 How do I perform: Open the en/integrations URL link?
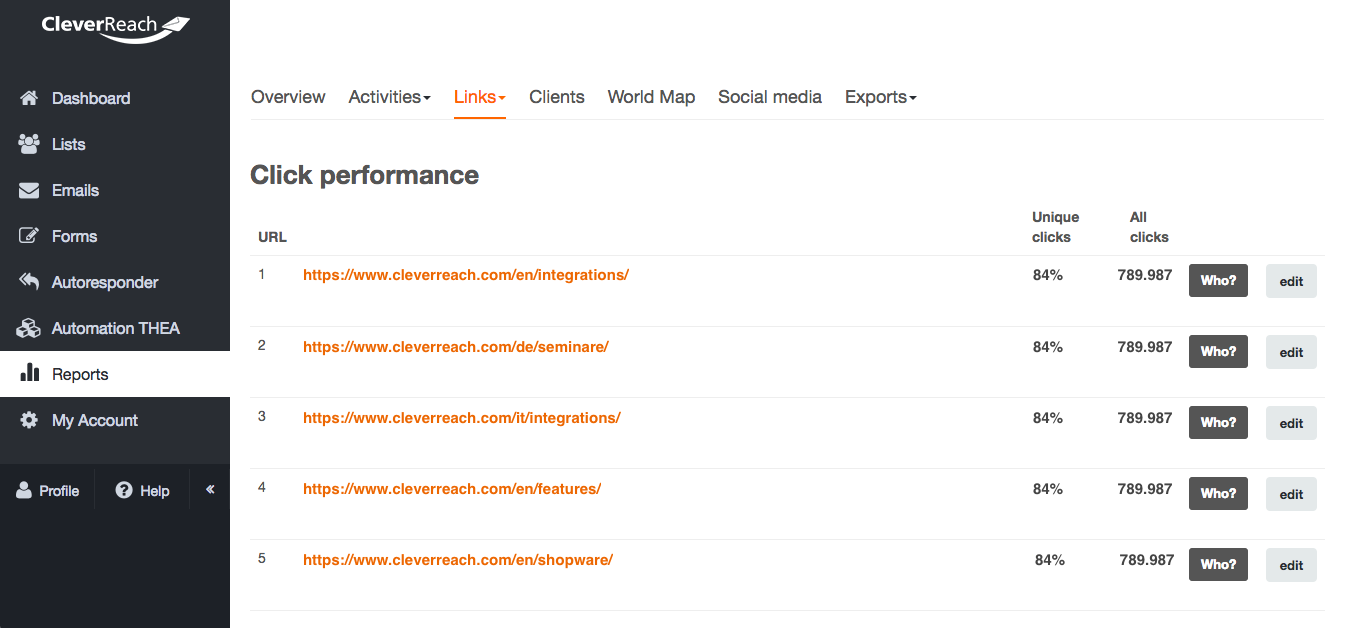click(x=466, y=275)
